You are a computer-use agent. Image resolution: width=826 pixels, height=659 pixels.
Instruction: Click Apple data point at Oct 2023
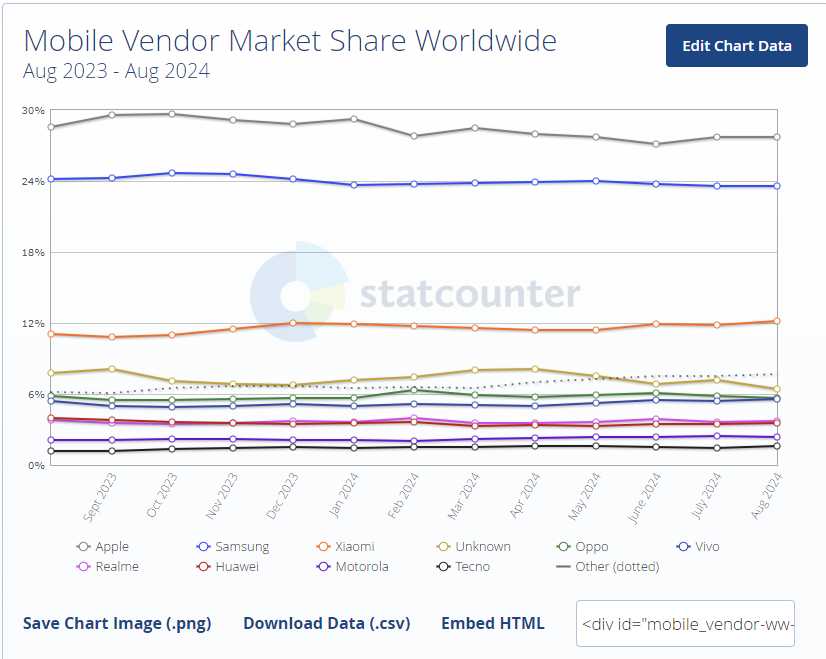(172, 114)
